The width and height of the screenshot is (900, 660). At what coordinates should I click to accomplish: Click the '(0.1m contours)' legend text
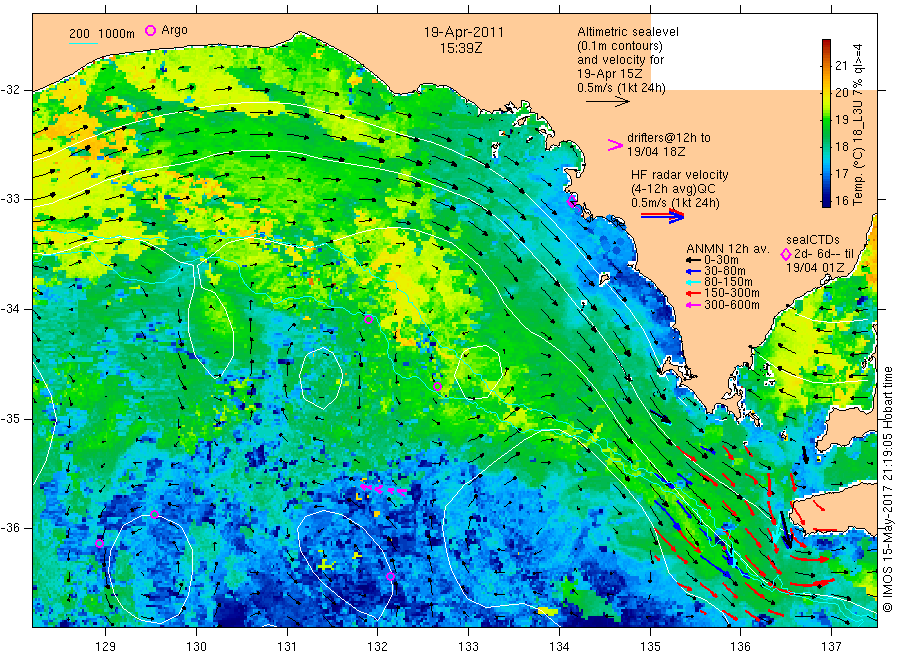(620, 46)
